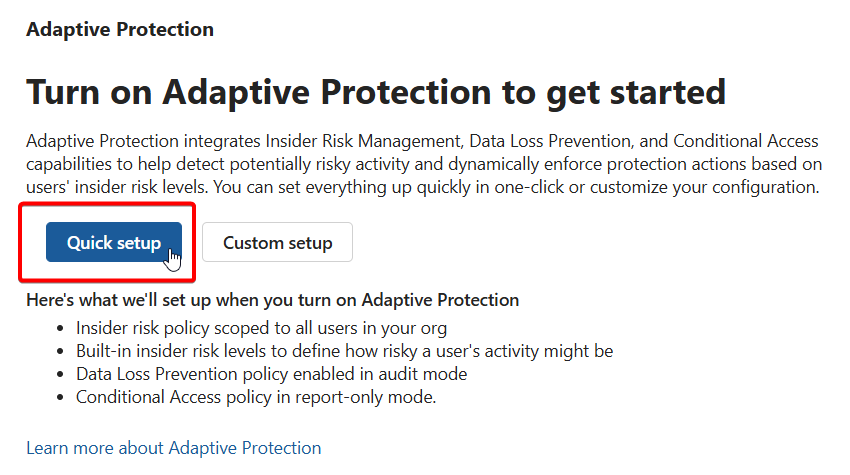This screenshot has width=850, height=475.
Task: Select the 'Insider risk policy scoped' bullet
Action: (x=261, y=328)
